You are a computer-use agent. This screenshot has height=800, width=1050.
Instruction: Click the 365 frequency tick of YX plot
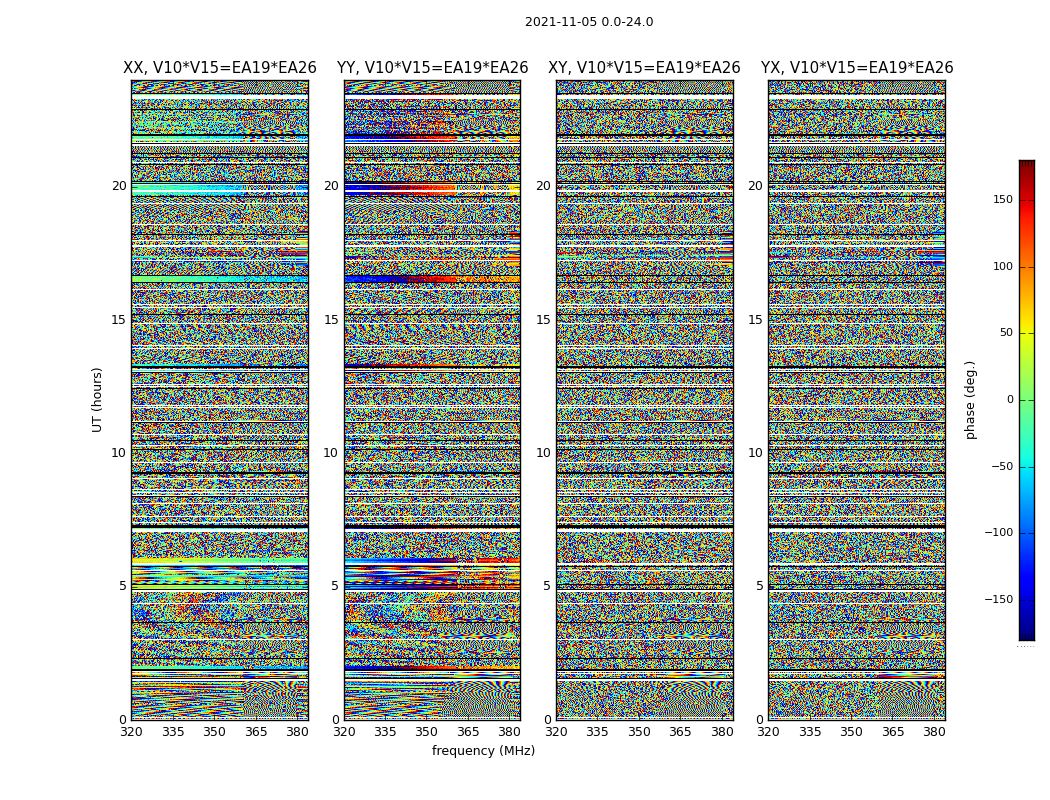(893, 732)
